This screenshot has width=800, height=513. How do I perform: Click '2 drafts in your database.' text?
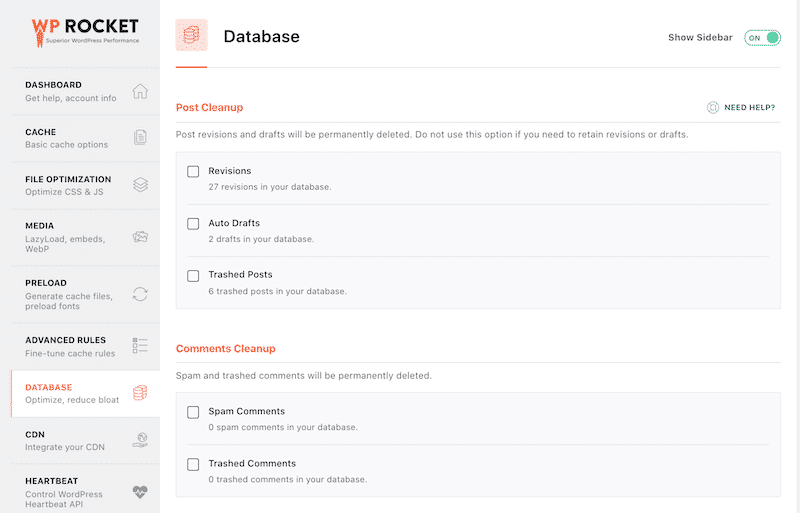[x=261, y=239]
